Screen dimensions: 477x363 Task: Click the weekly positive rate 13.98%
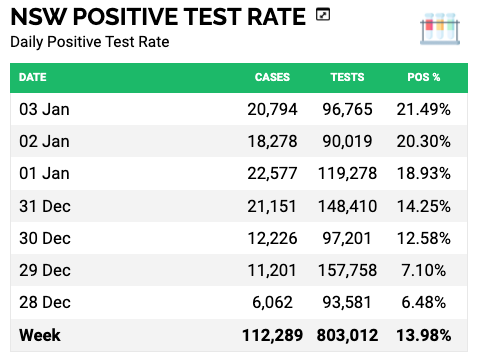point(424,335)
